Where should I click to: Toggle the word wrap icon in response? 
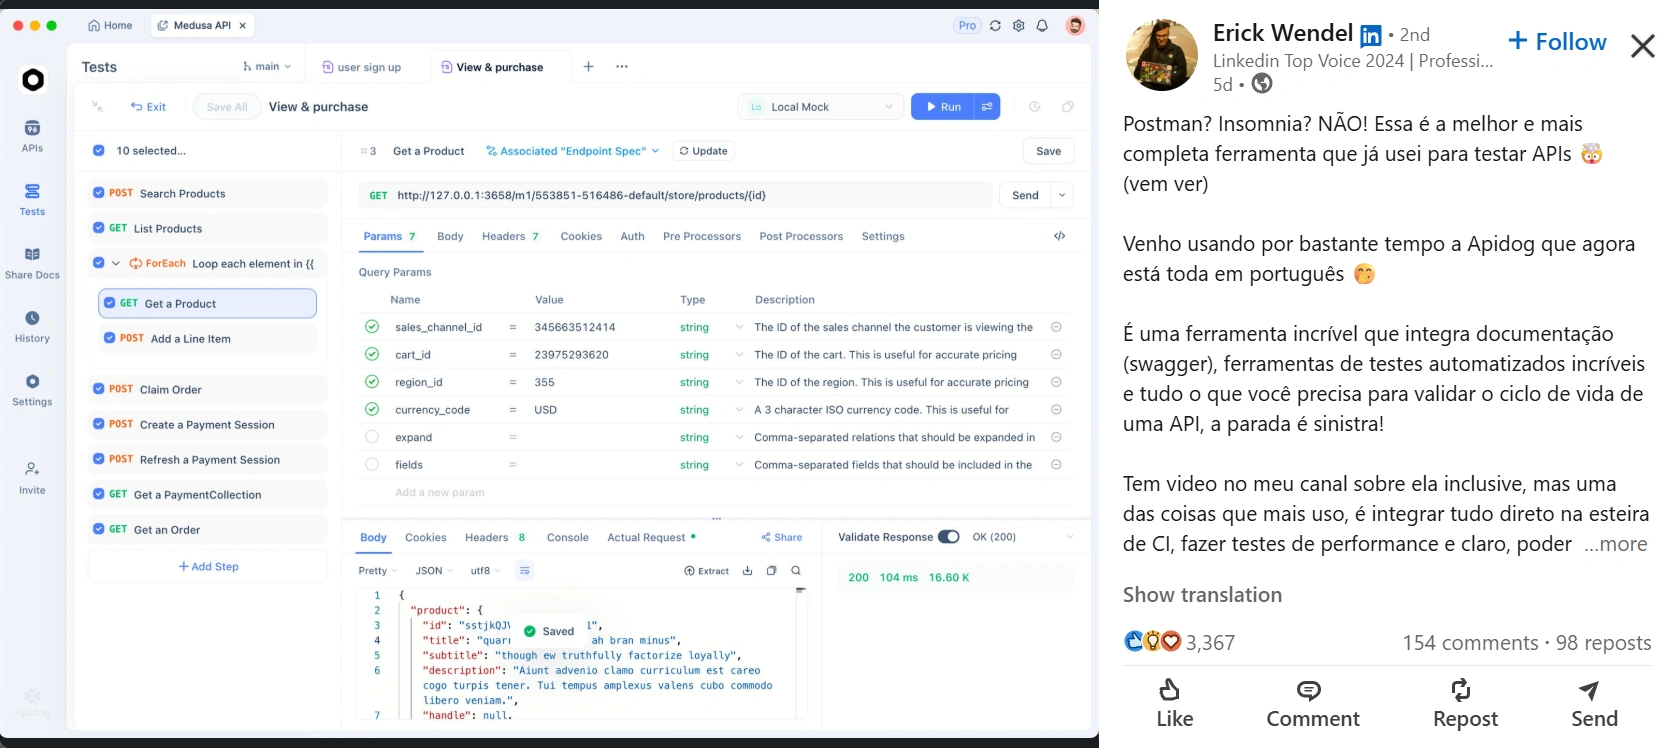(x=524, y=571)
